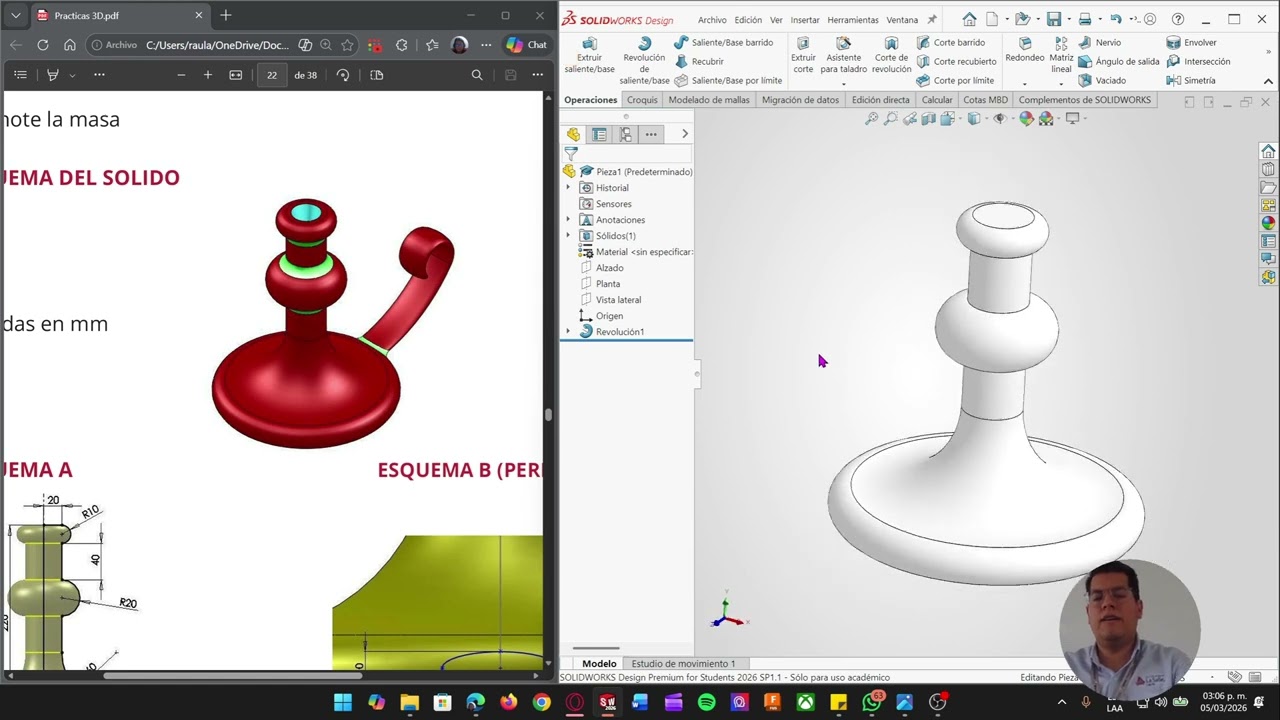Rotate the PDF page
Viewport: 1280px width, 720px height.
pyautogui.click(x=343, y=75)
